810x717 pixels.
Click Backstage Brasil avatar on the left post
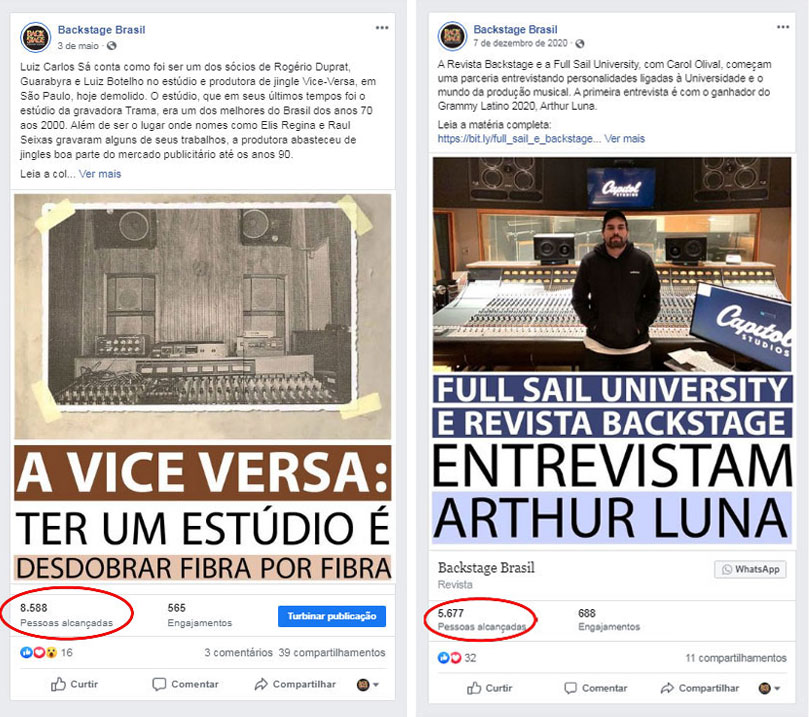[x=36, y=37]
